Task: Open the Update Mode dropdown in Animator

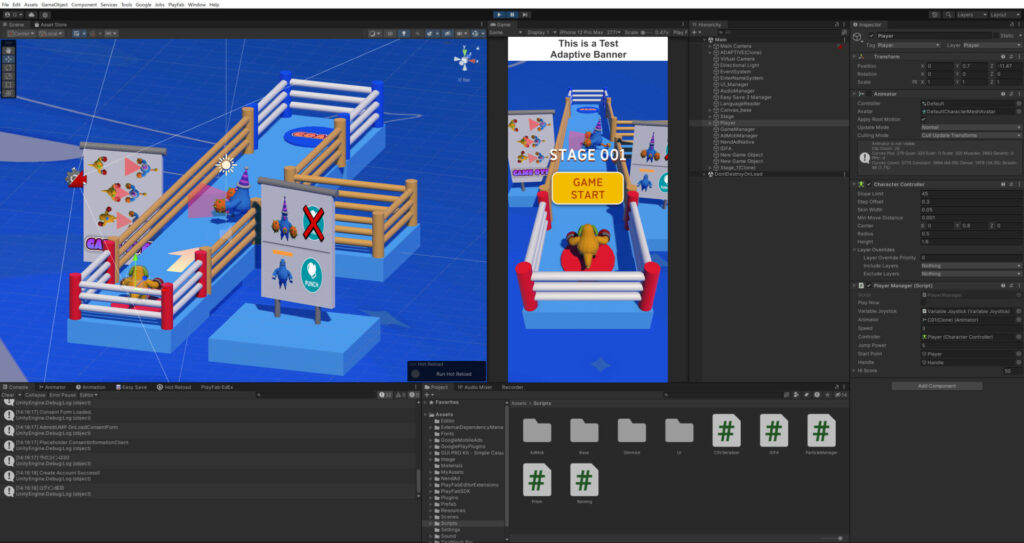Action: [x=971, y=127]
